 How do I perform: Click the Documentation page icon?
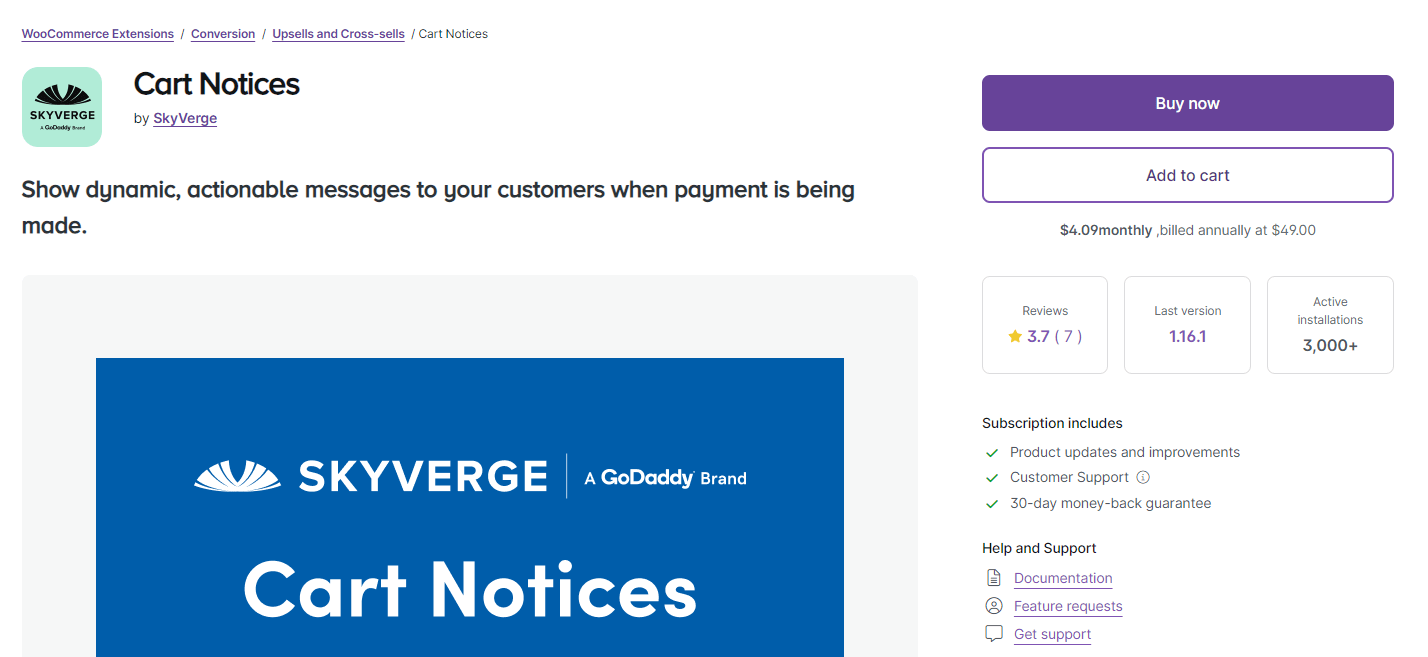993,578
